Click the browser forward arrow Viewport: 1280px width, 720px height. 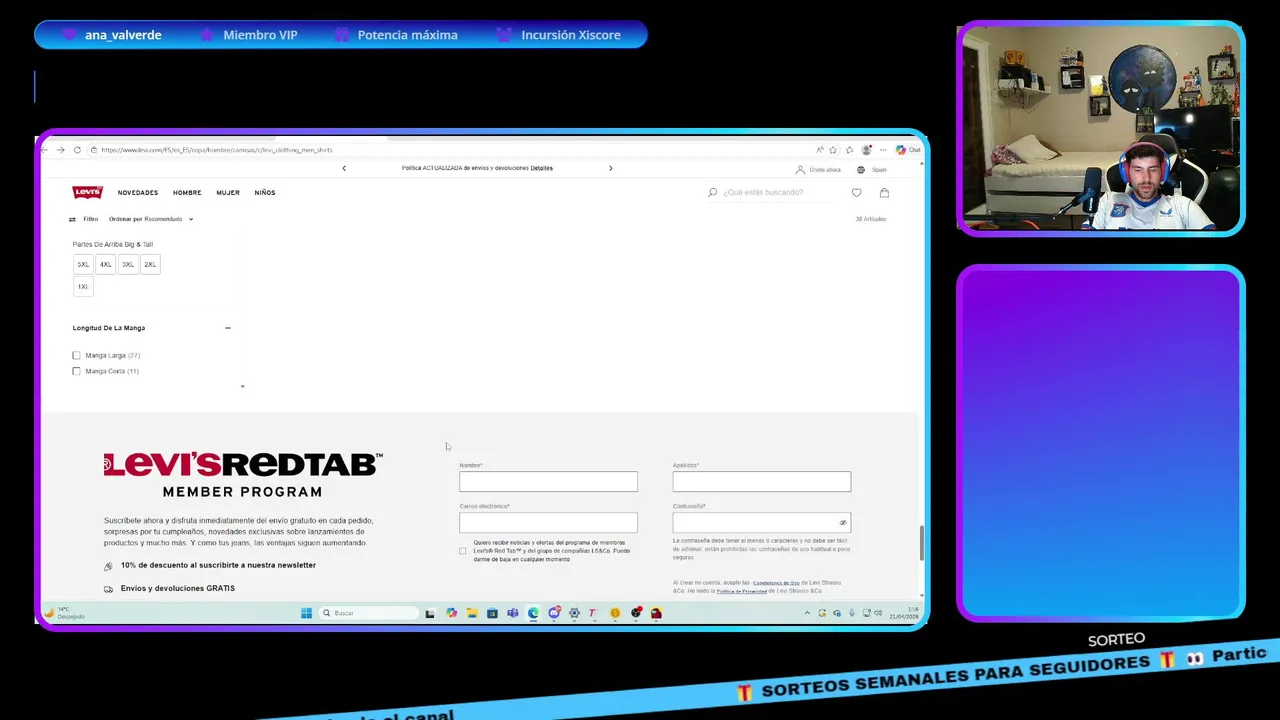click(60, 150)
